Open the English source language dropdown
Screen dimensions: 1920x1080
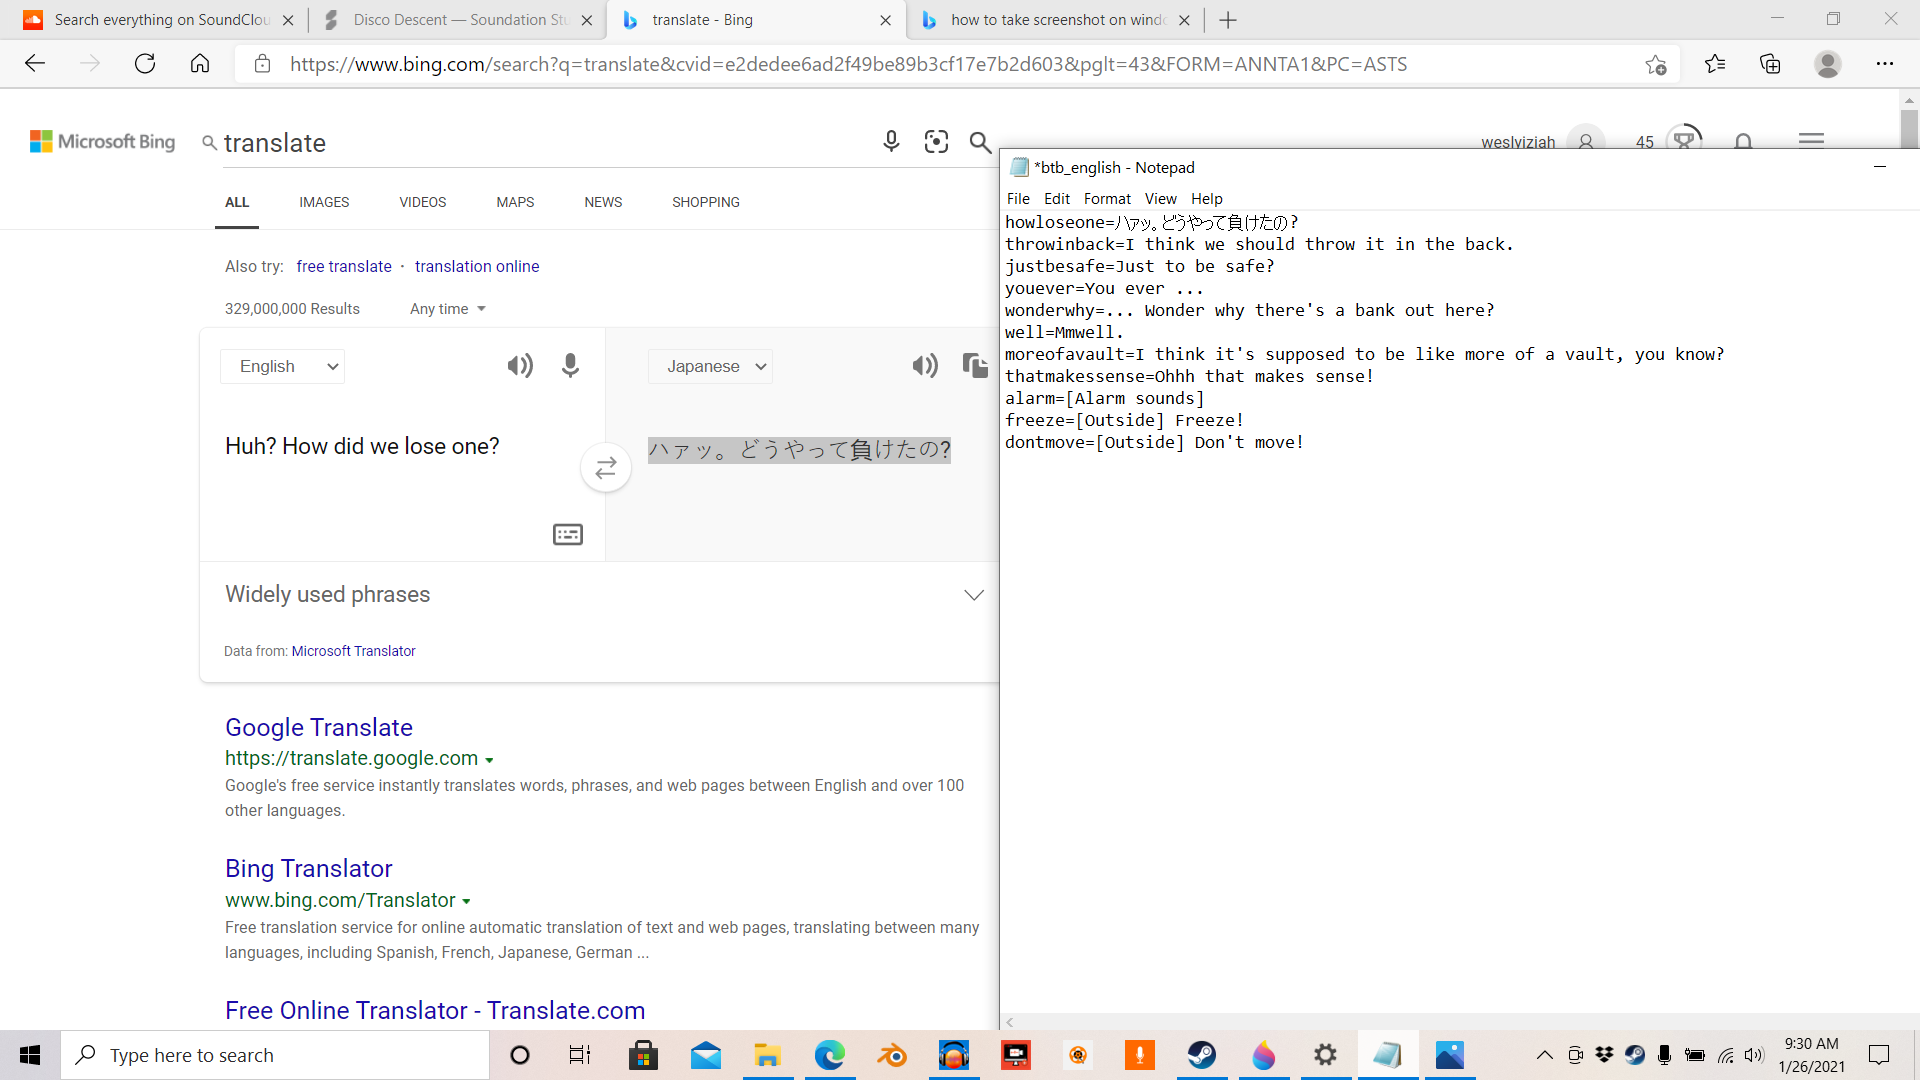[x=283, y=366]
